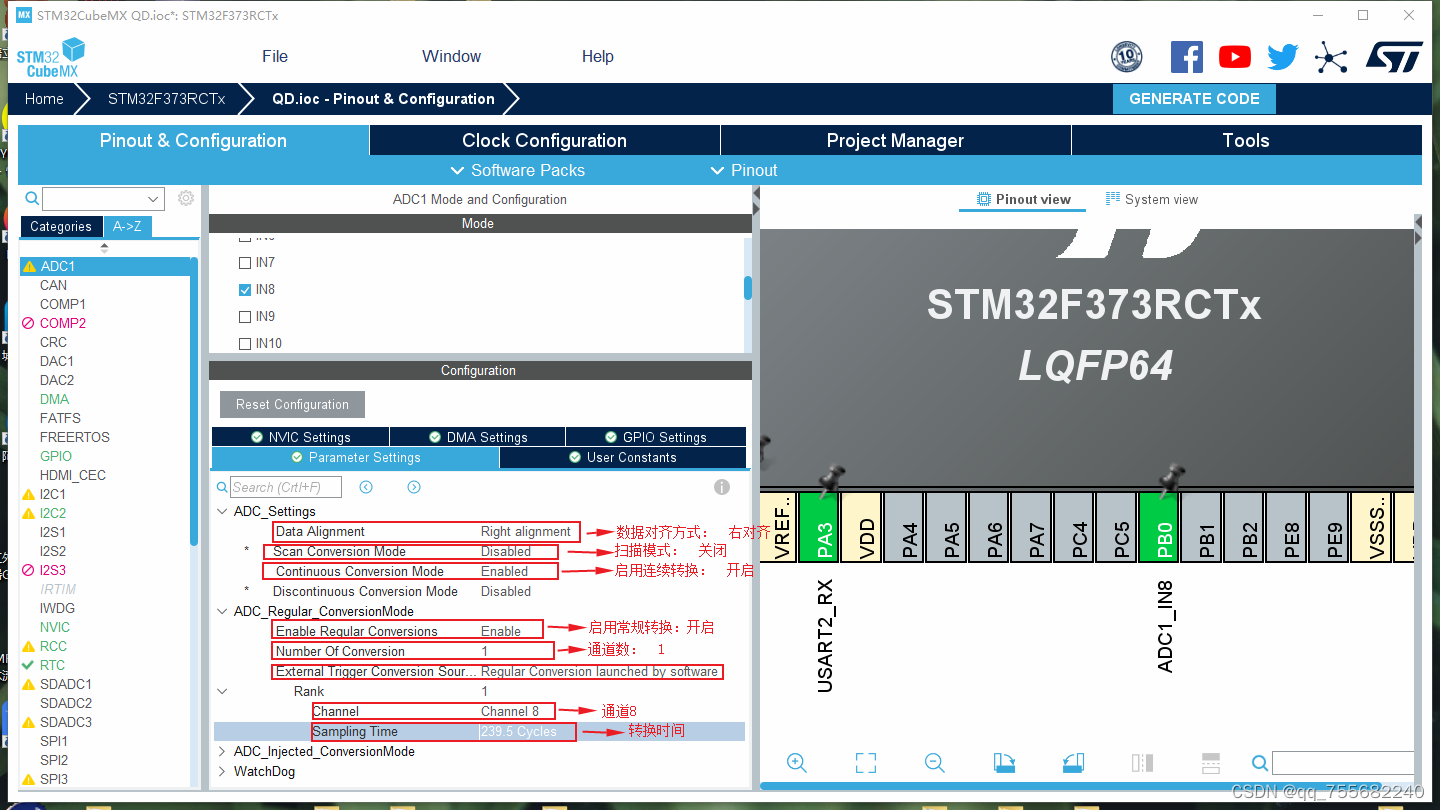Screen dimensions: 1440x810
Task: Open the Help menu
Action: click(x=598, y=56)
